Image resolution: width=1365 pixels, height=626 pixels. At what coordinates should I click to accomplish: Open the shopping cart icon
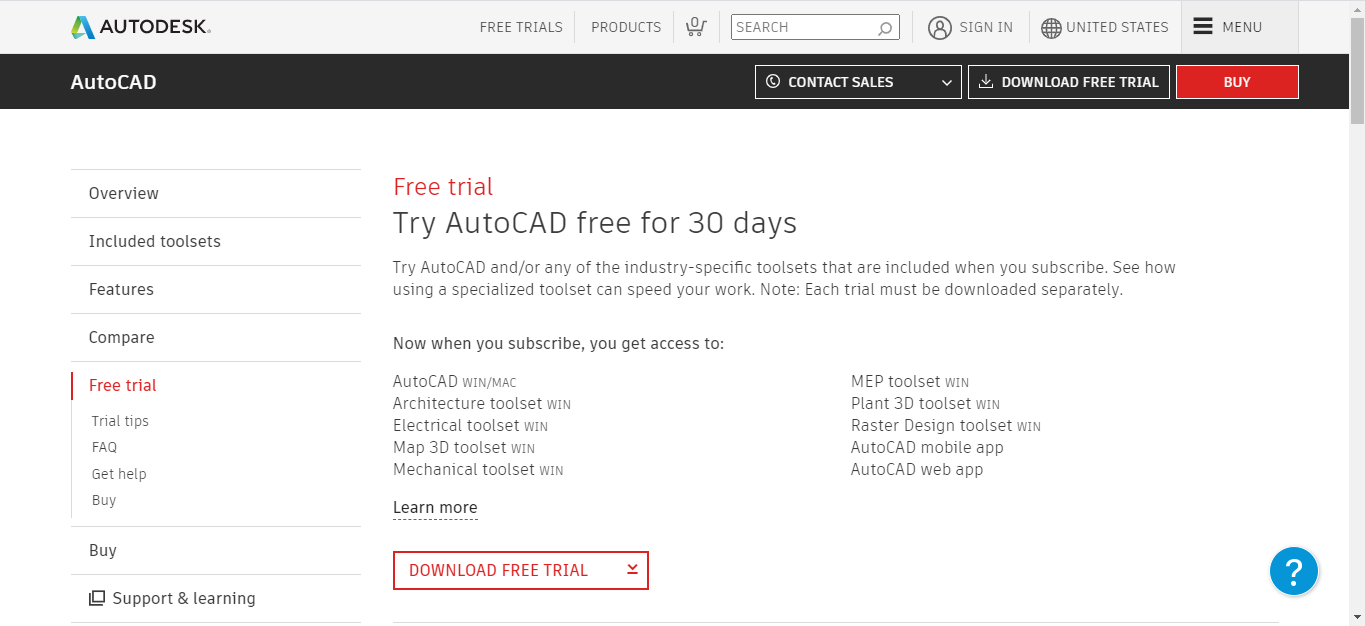[696, 27]
